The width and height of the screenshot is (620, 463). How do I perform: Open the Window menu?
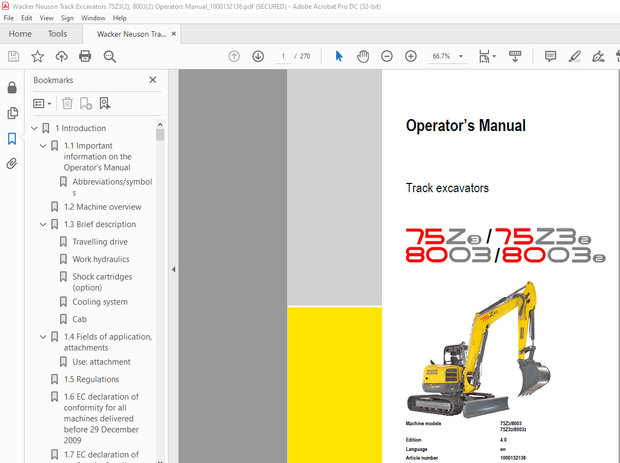[x=93, y=18]
